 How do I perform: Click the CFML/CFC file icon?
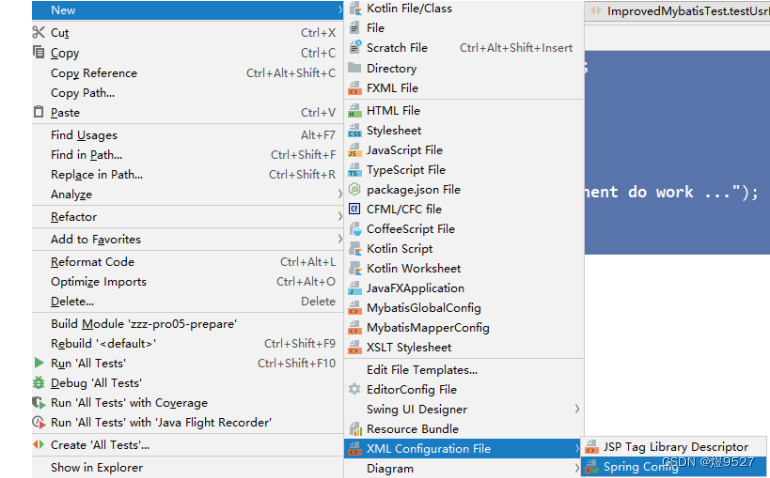coord(354,209)
